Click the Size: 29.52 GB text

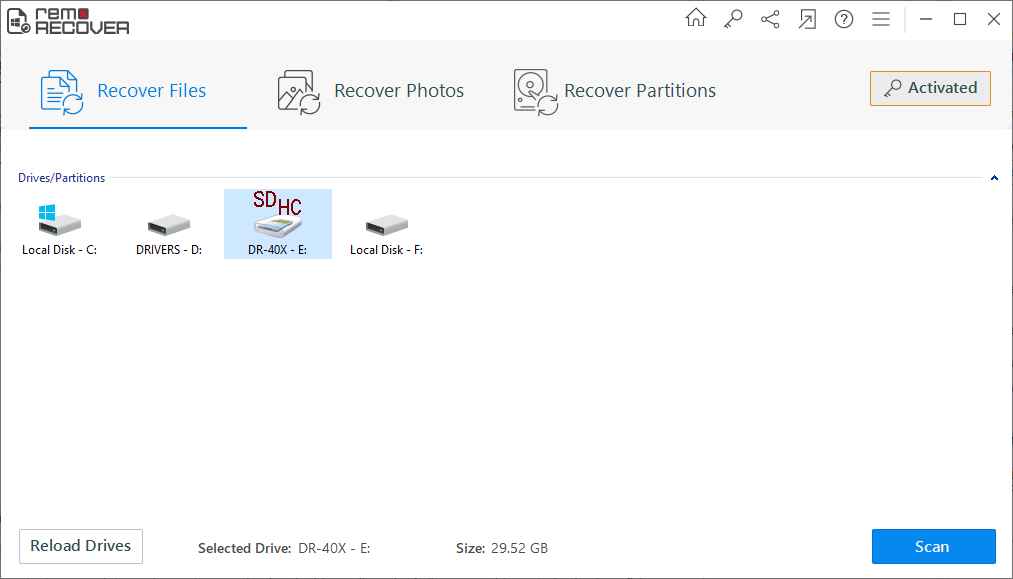tap(502, 549)
